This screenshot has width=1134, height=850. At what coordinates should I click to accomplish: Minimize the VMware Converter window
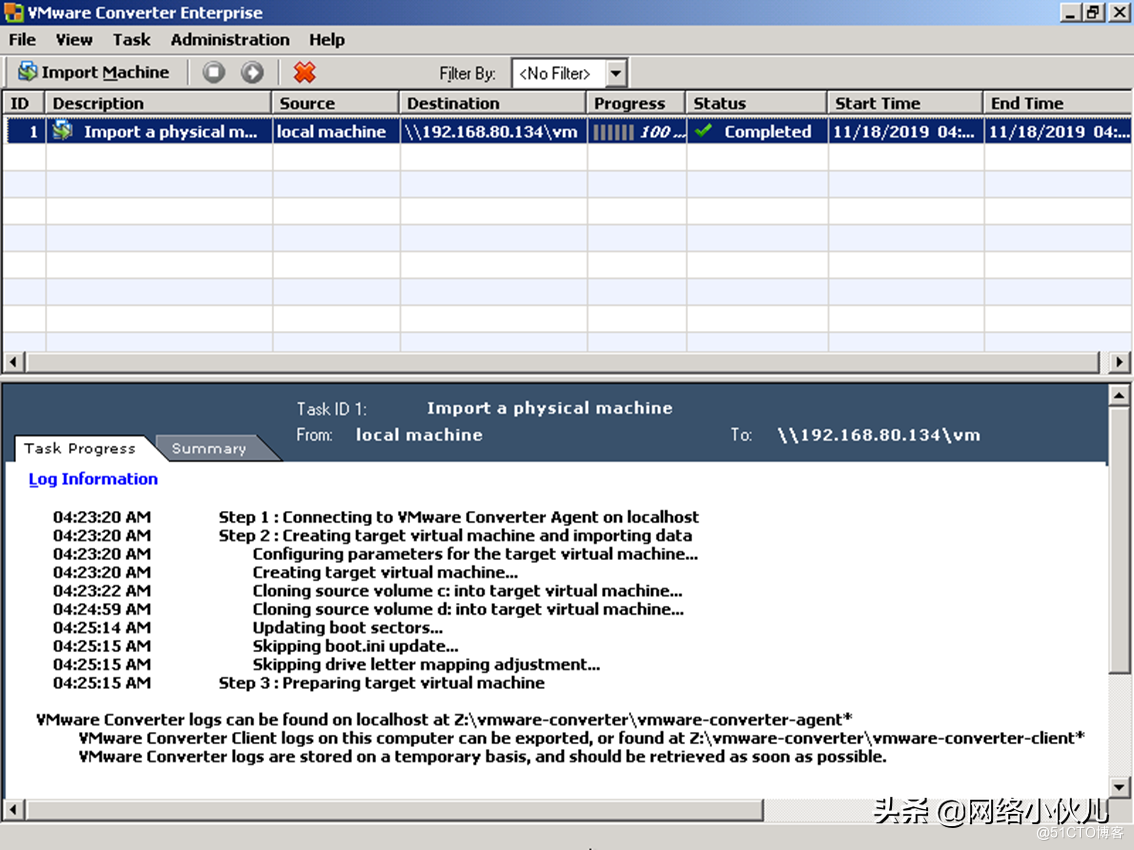point(1070,12)
